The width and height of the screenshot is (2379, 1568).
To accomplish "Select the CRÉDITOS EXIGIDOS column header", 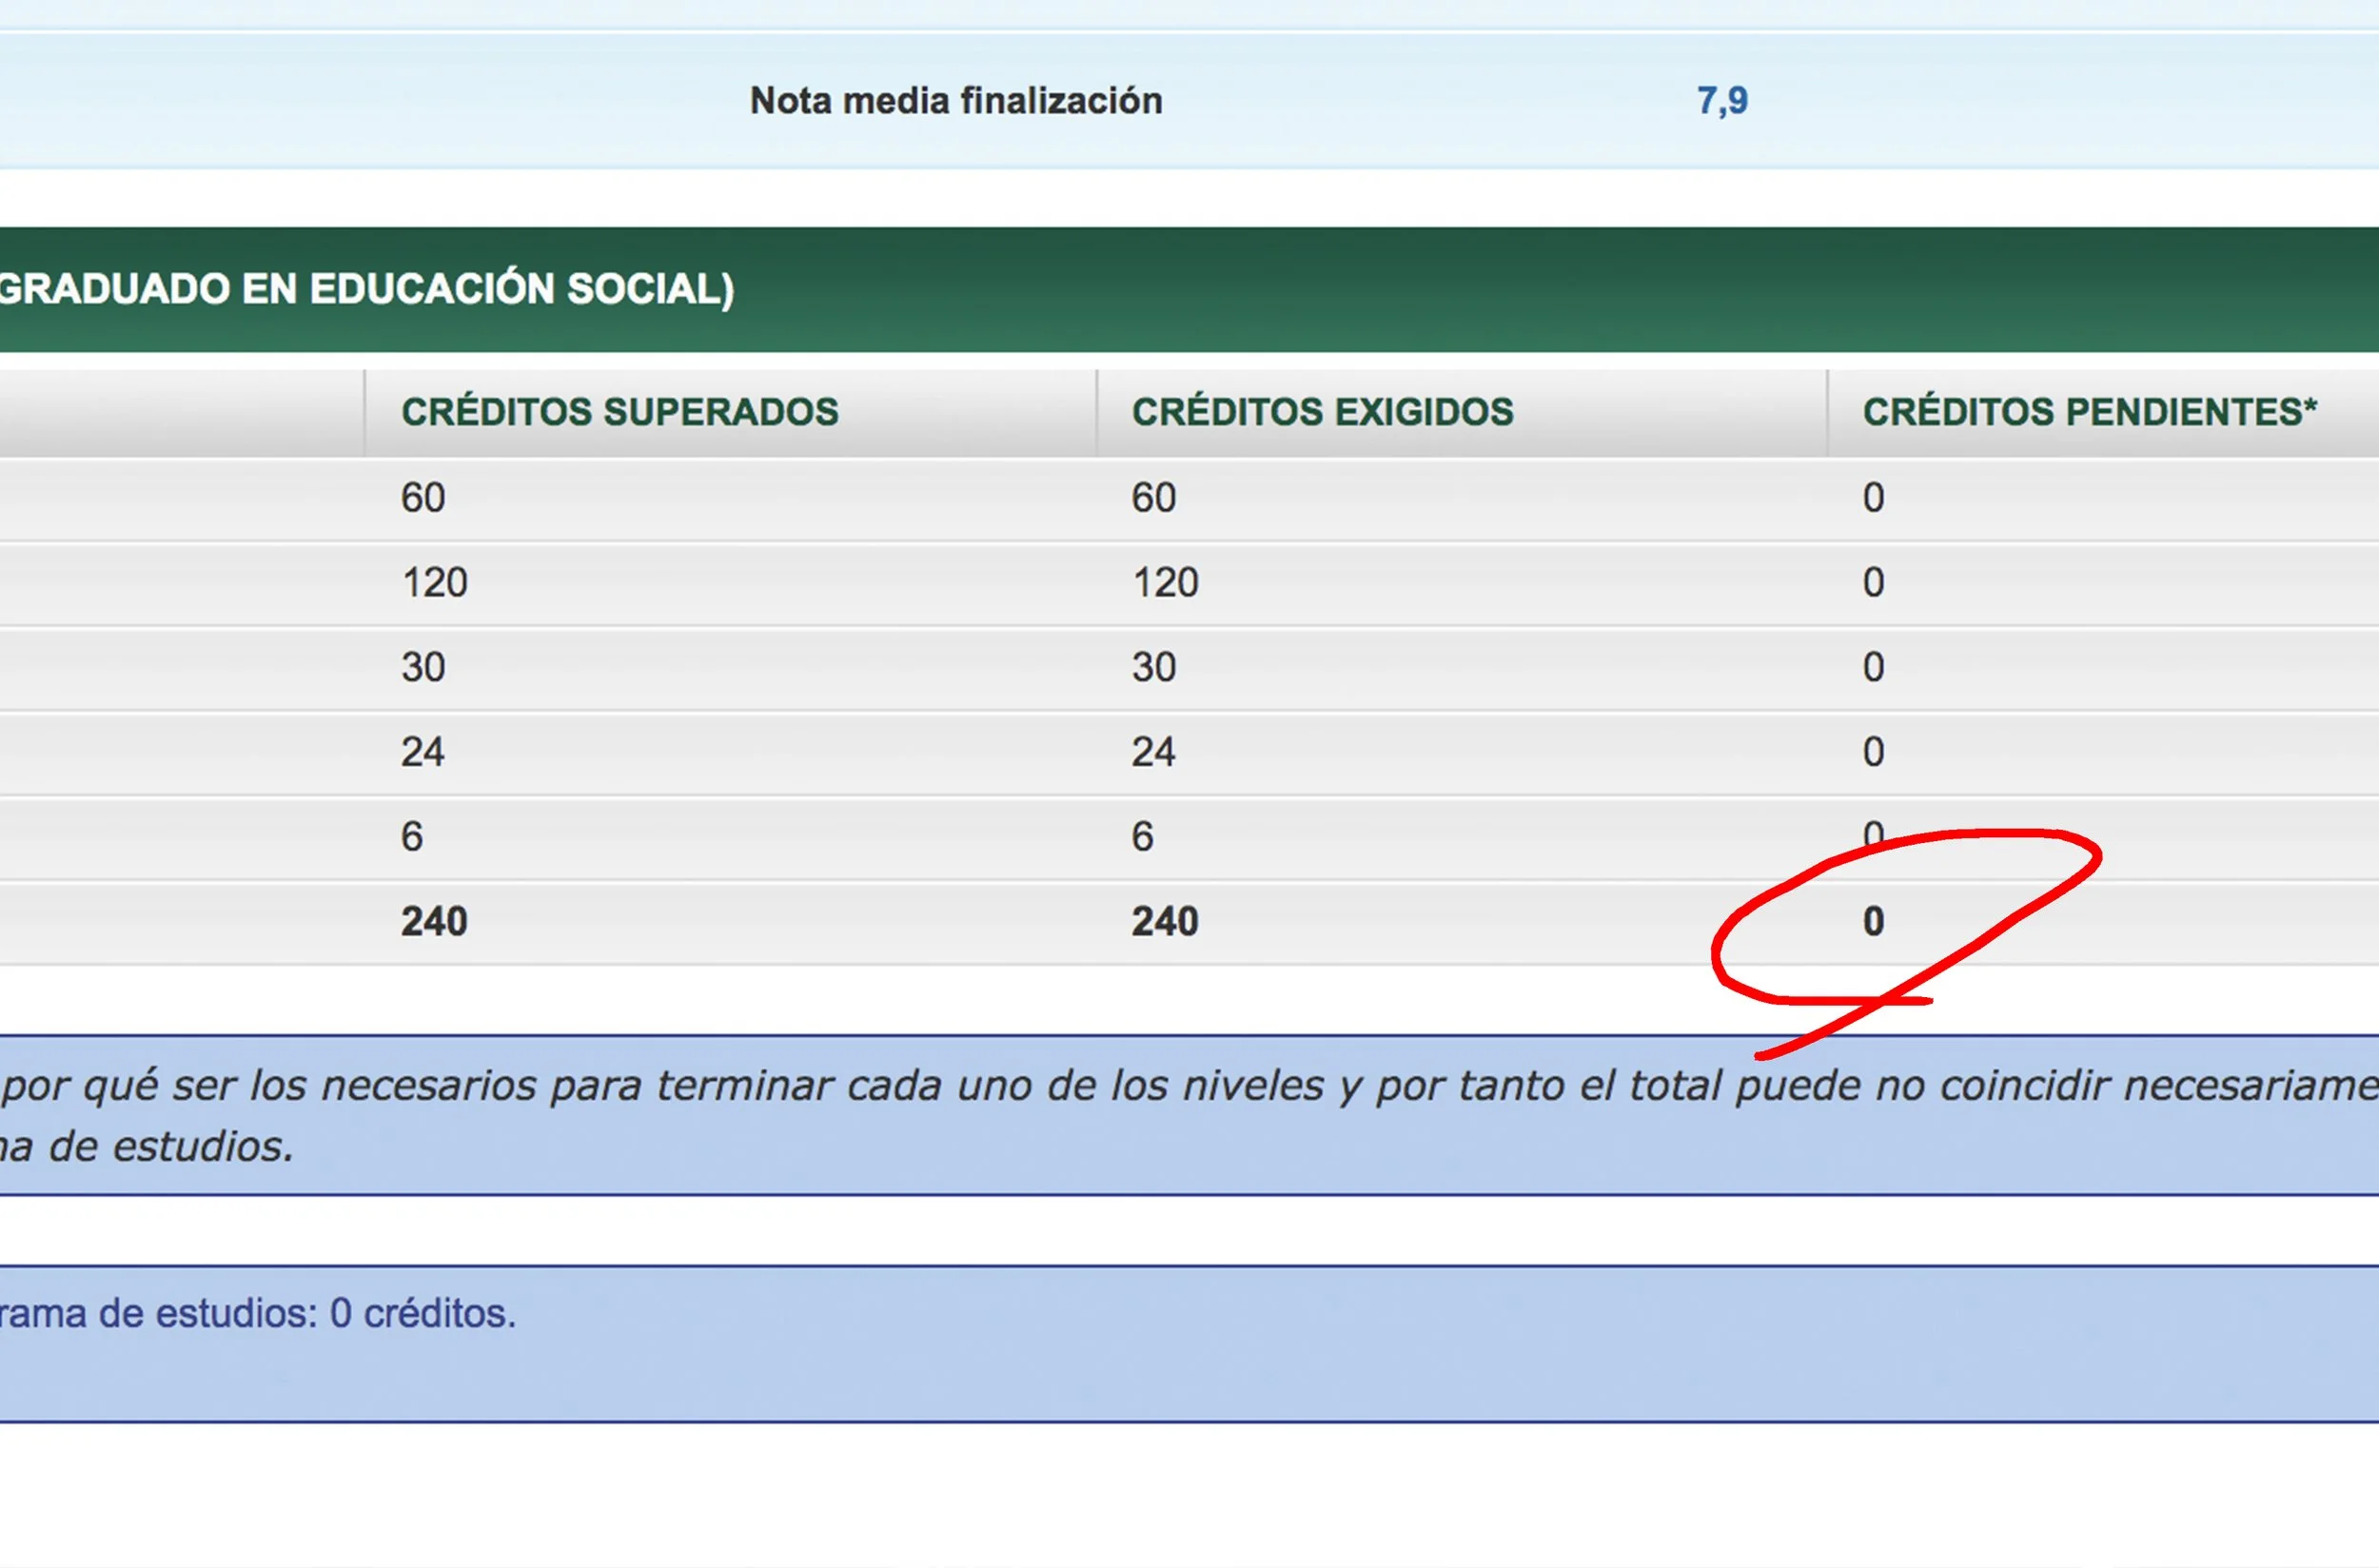I will (1322, 412).
